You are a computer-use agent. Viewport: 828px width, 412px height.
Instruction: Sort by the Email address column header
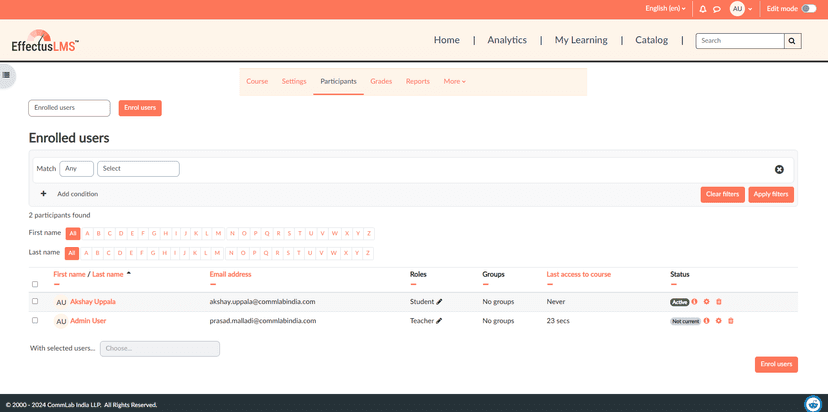coord(230,275)
